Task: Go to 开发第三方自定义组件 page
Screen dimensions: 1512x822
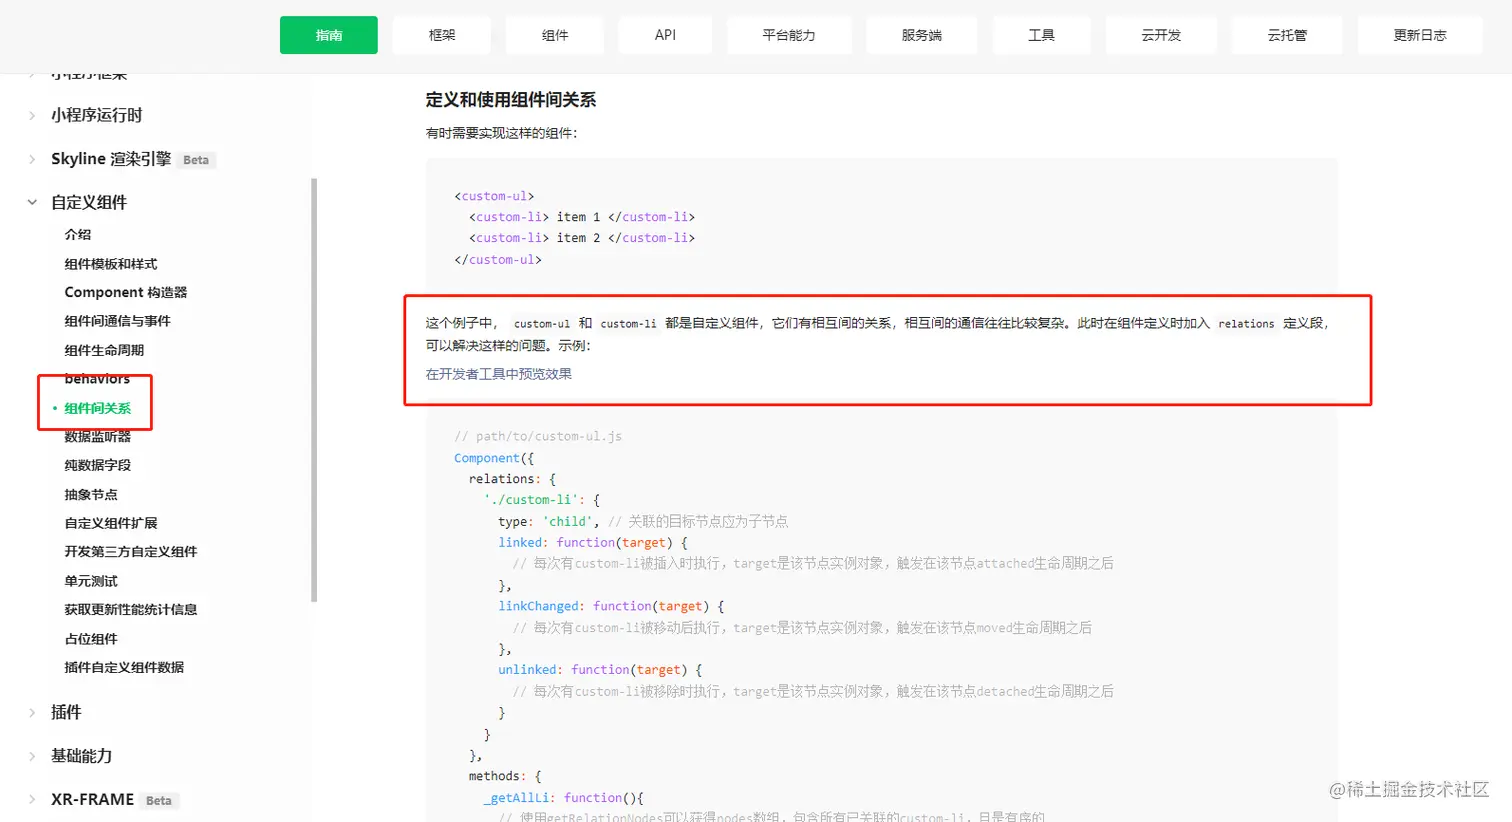Action: [x=131, y=551]
